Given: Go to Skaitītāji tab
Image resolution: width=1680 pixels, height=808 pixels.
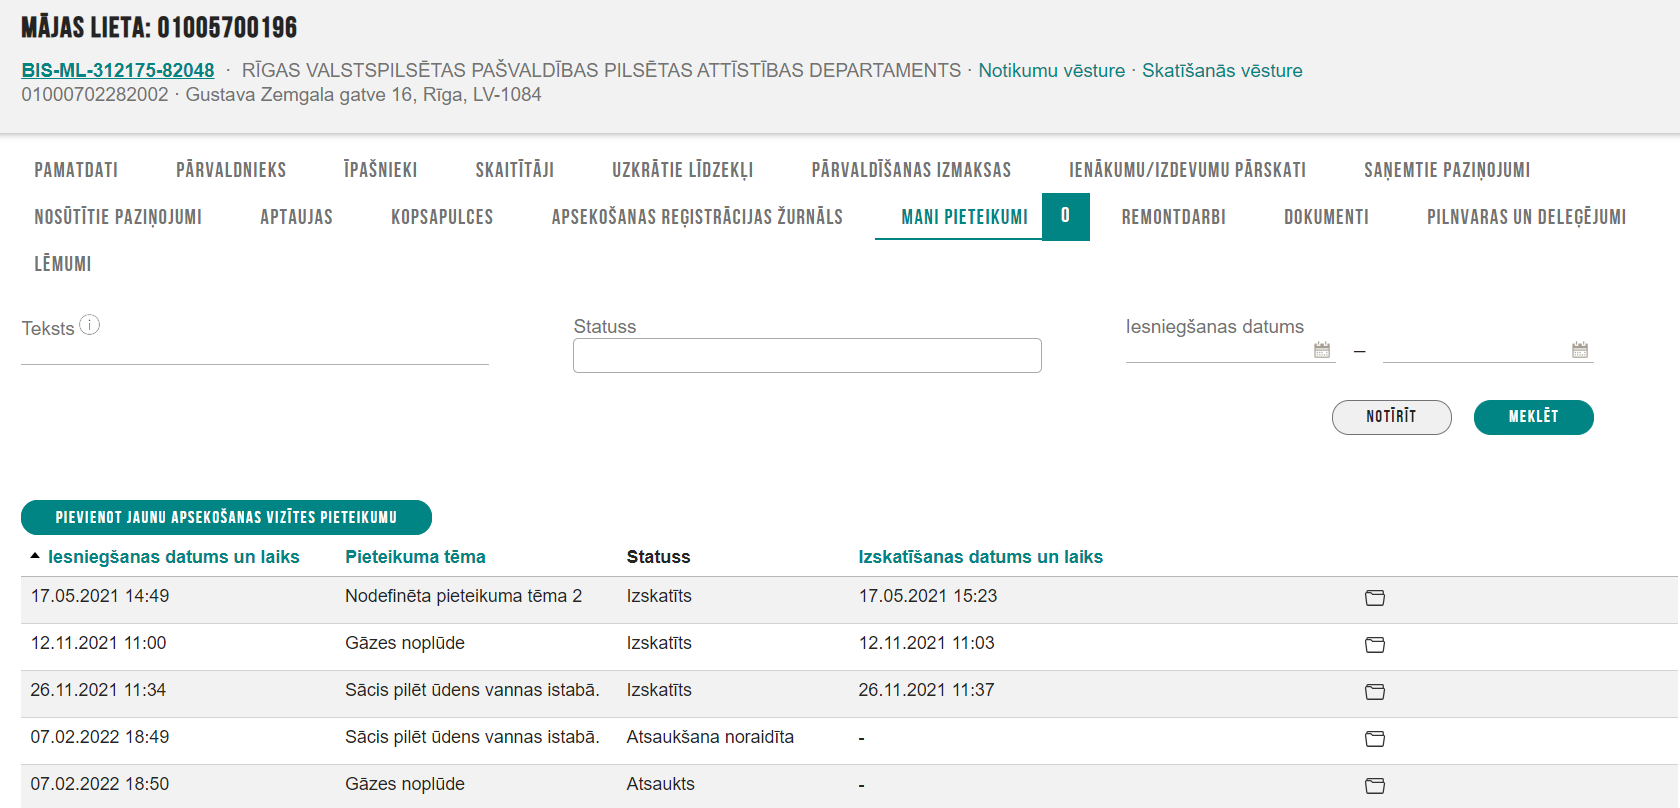Looking at the screenshot, I should tap(515, 170).
